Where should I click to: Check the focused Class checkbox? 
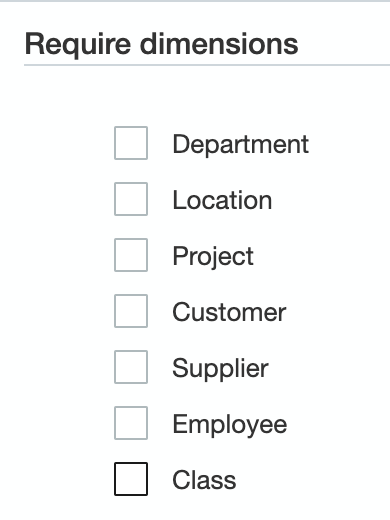131,479
